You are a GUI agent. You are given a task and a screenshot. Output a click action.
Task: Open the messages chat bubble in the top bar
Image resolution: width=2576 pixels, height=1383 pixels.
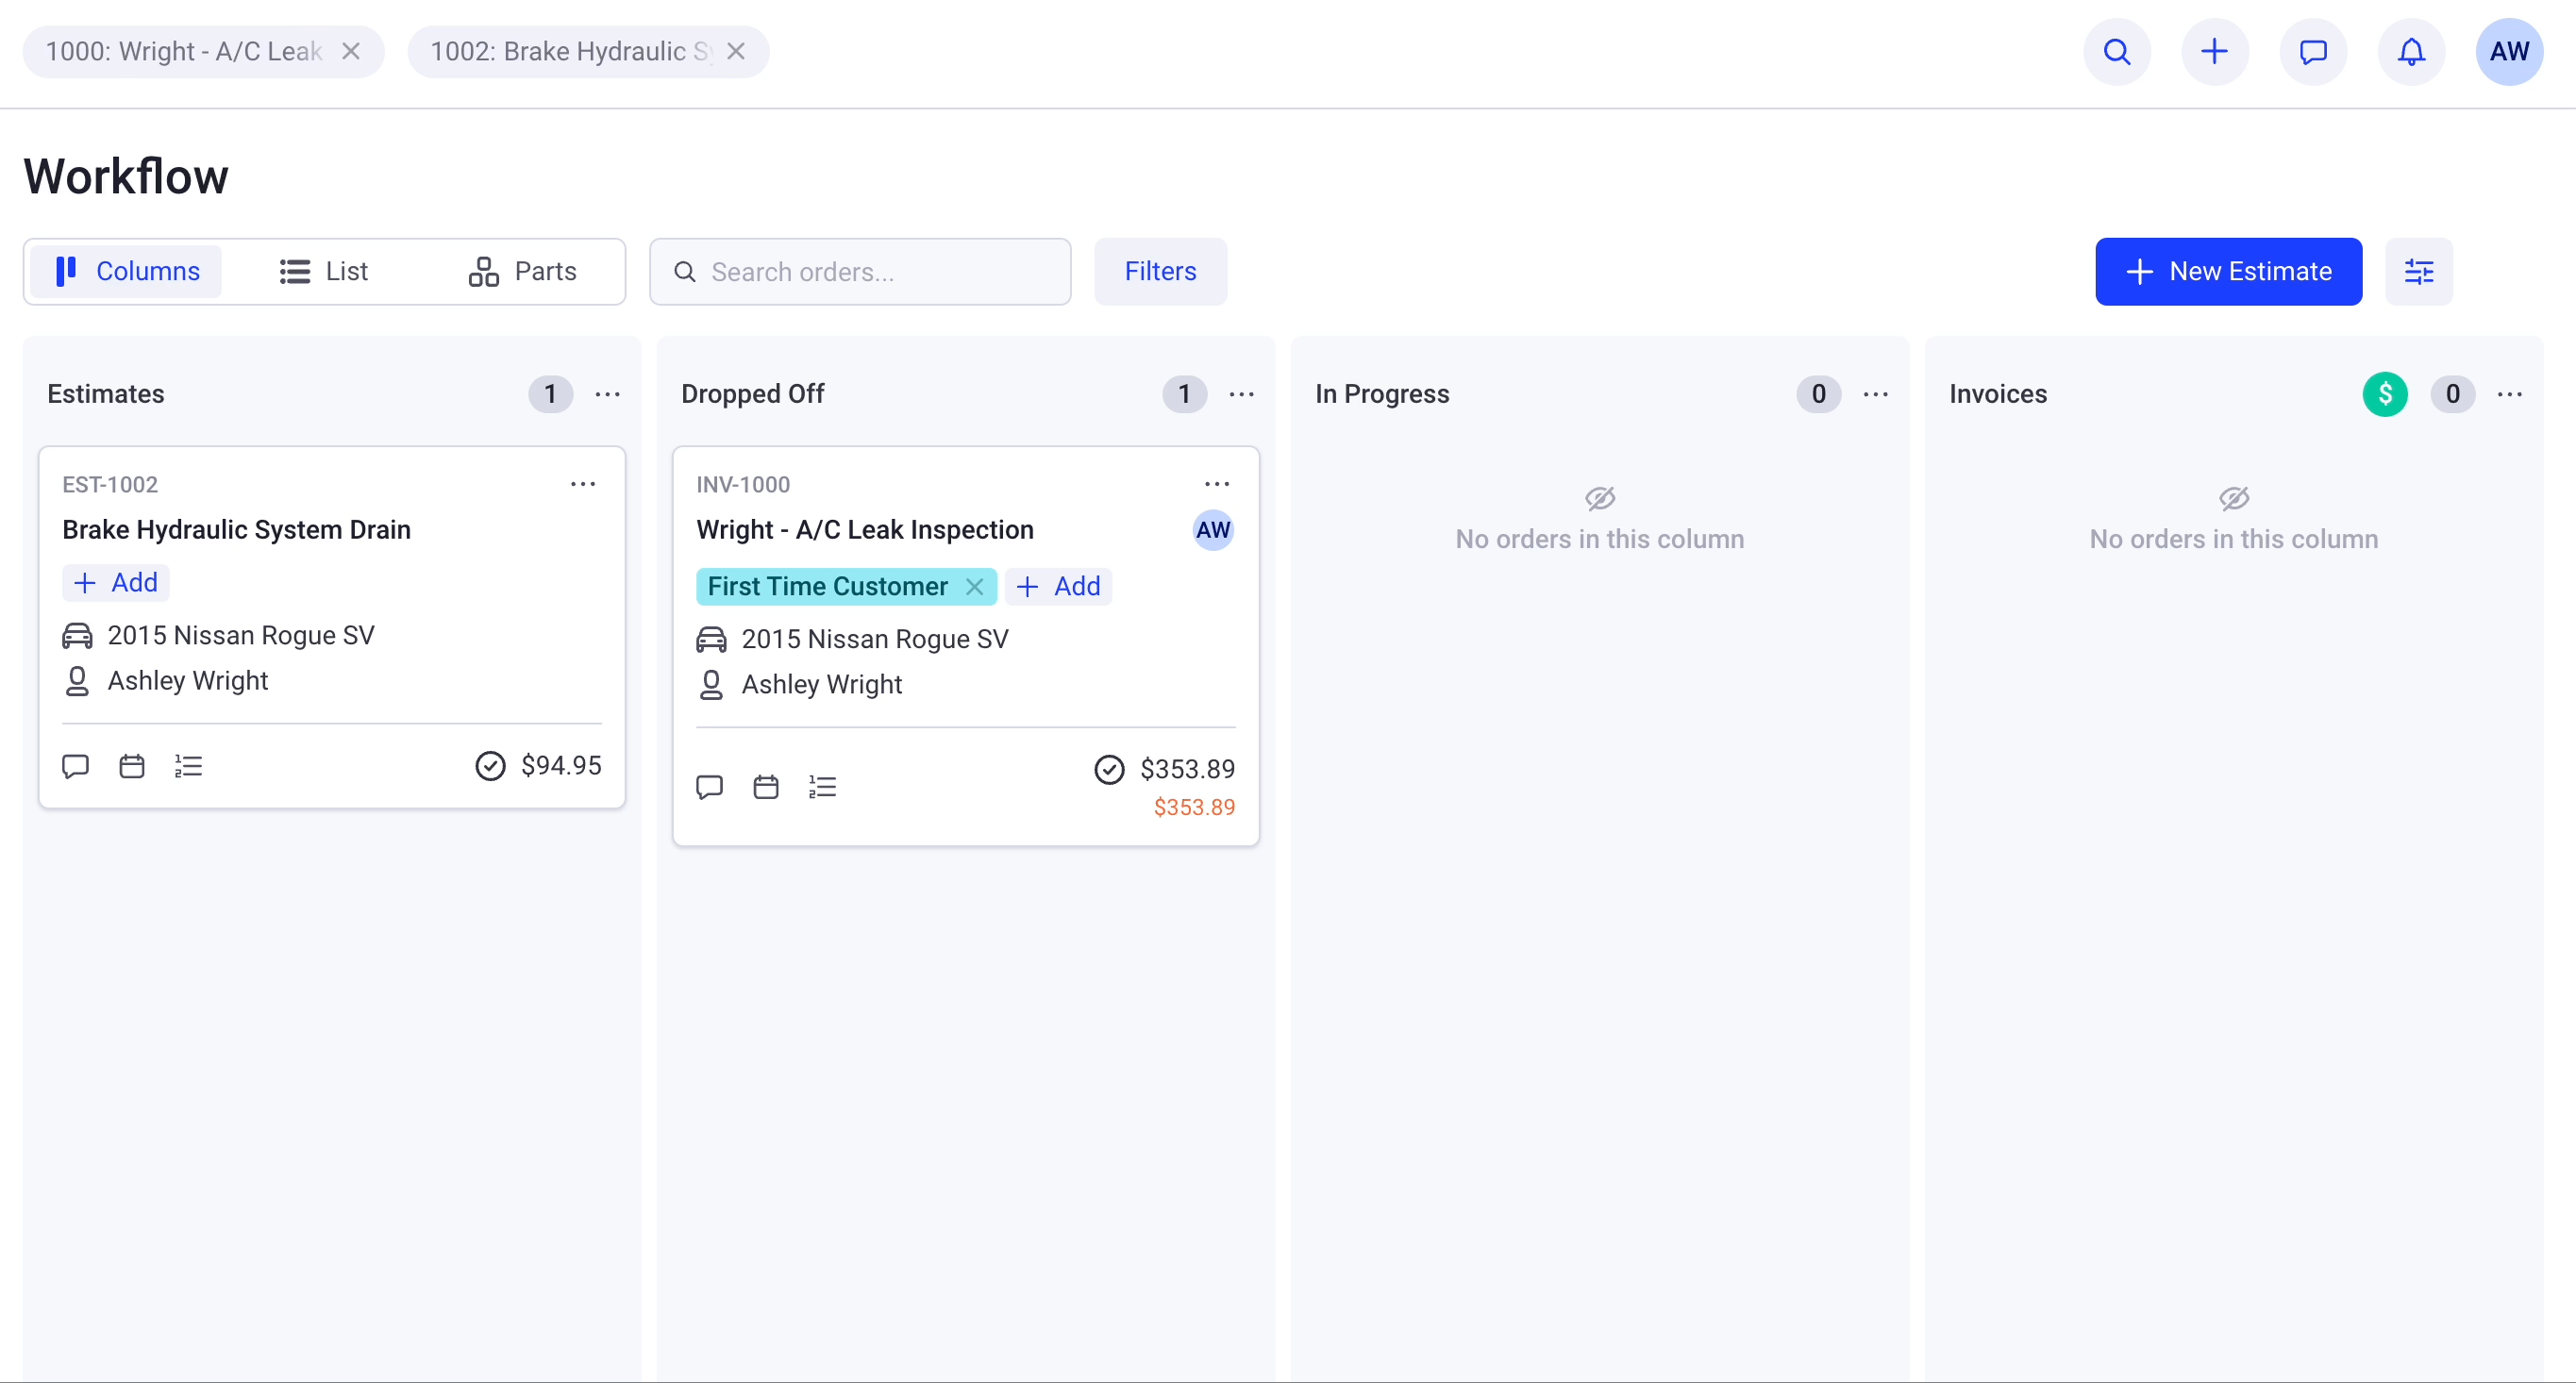(x=2313, y=52)
